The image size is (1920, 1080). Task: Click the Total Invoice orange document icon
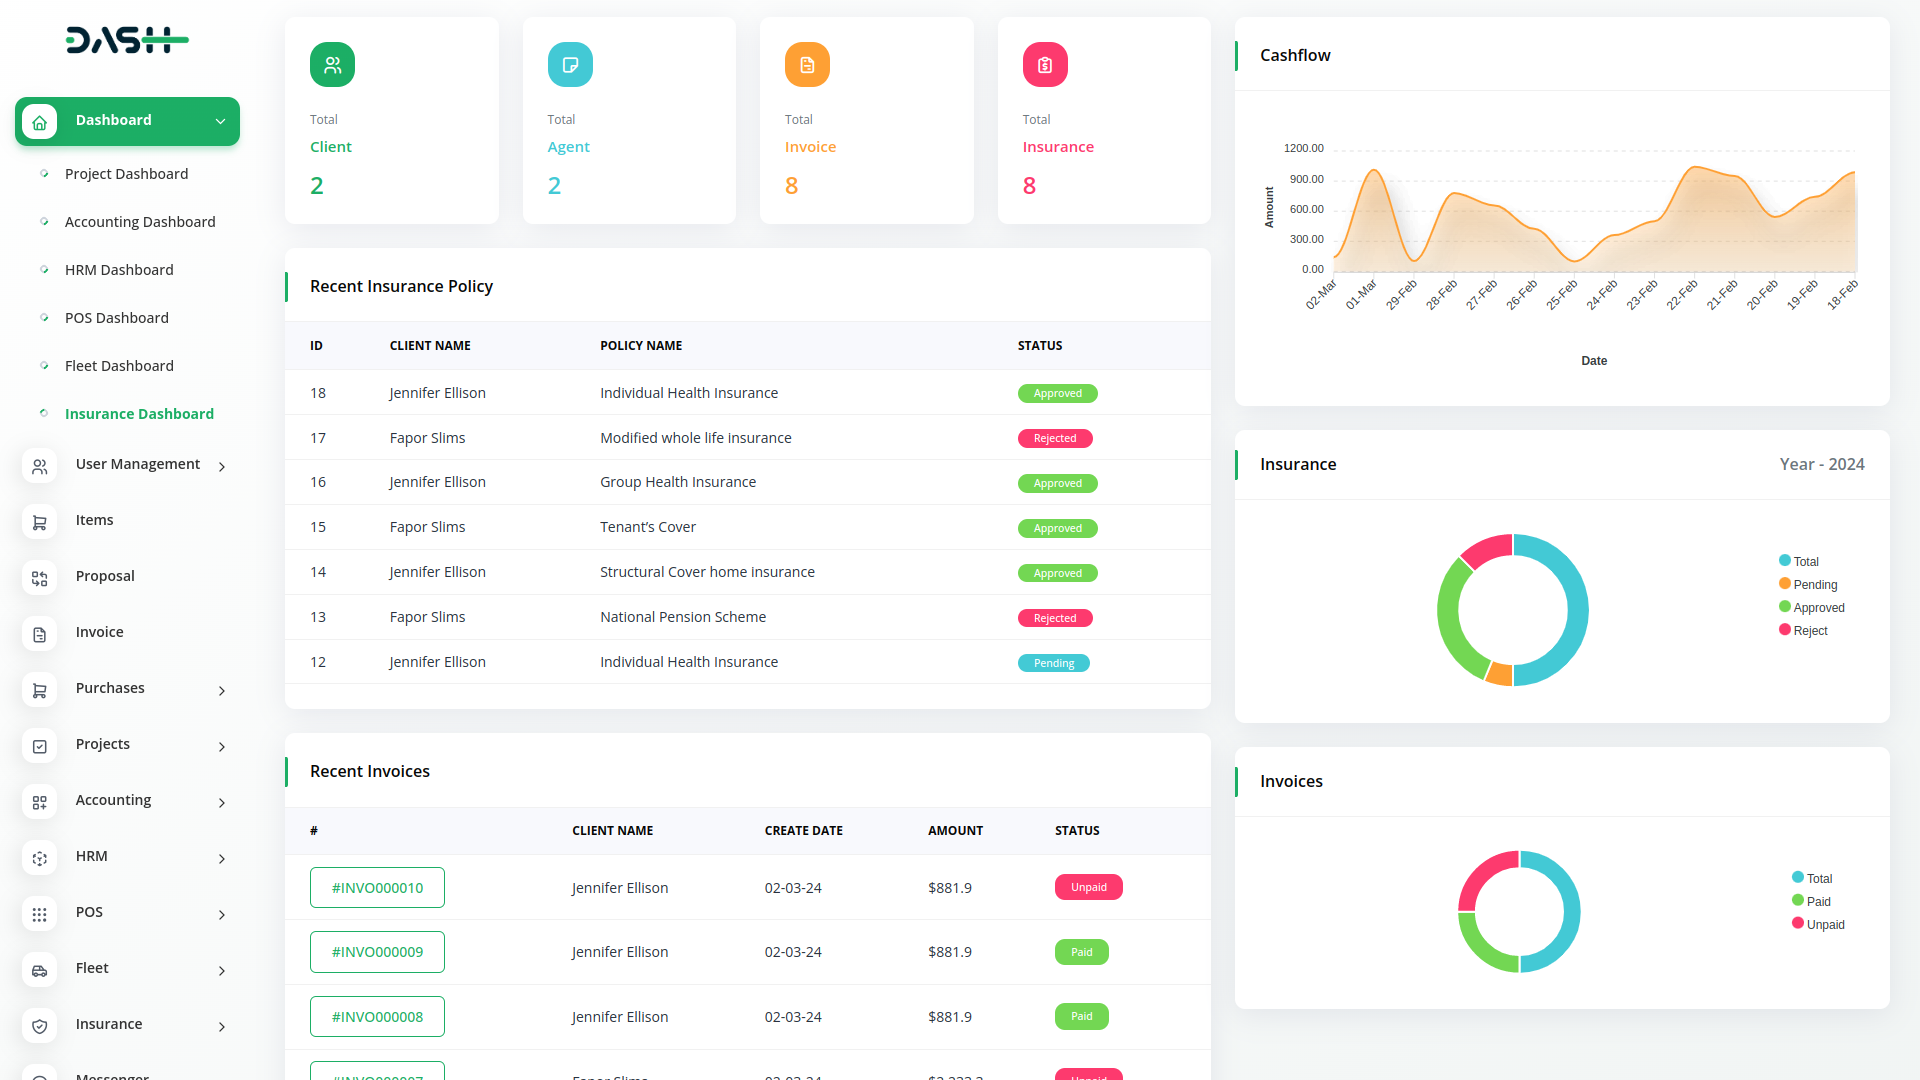click(x=807, y=65)
